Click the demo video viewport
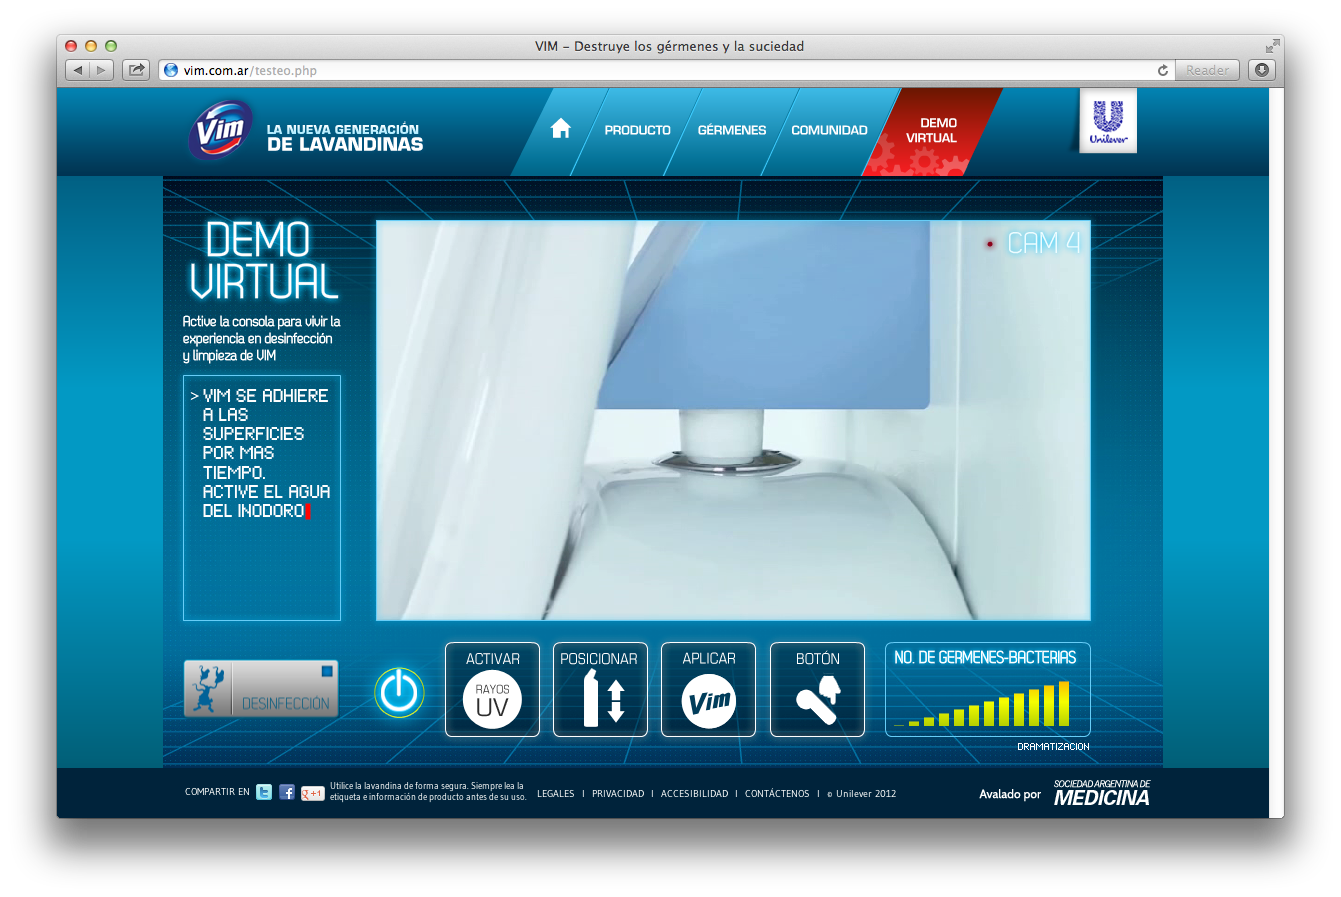Viewport: 1341px width, 897px height. 733,420
